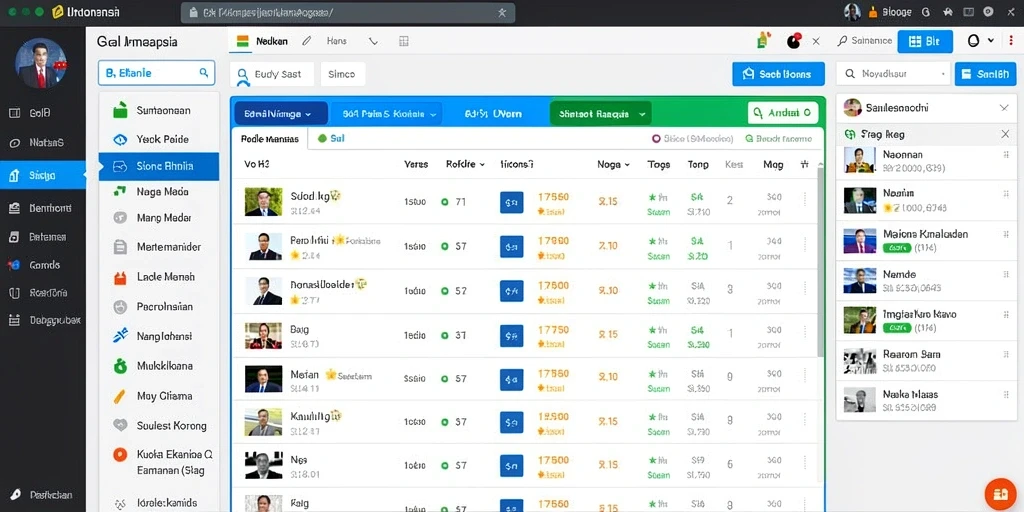The height and width of the screenshot is (512, 1024).
Task: Expand the Noga column sort dropdown
Action: pyautogui.click(x=613, y=165)
